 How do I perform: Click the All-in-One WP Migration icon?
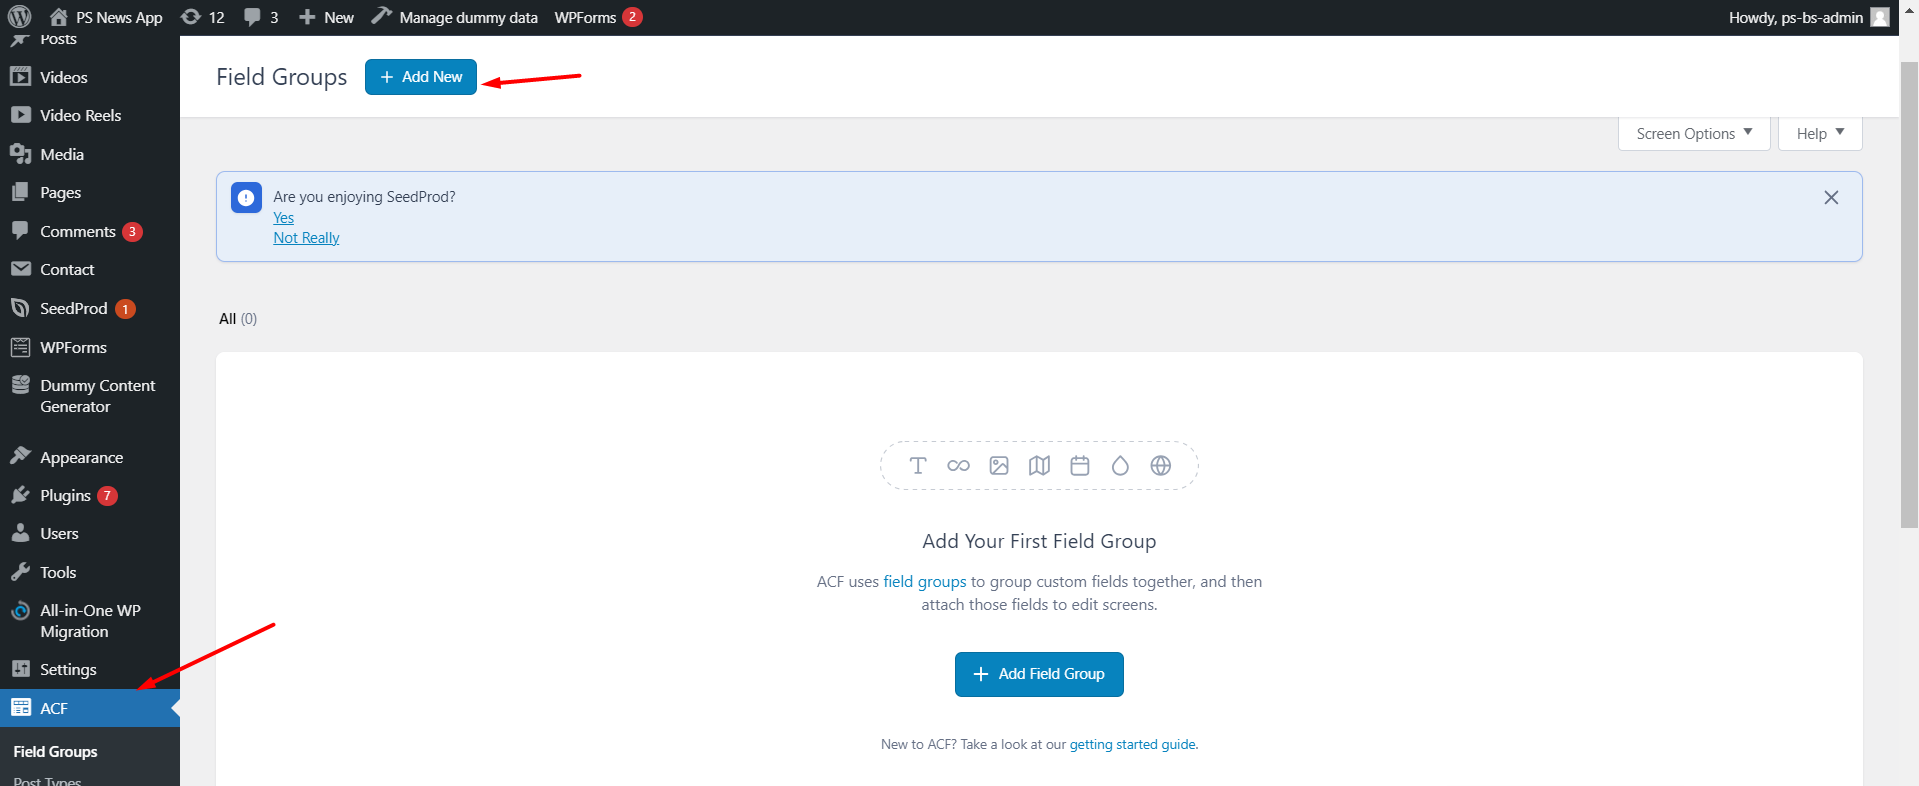click(x=21, y=611)
